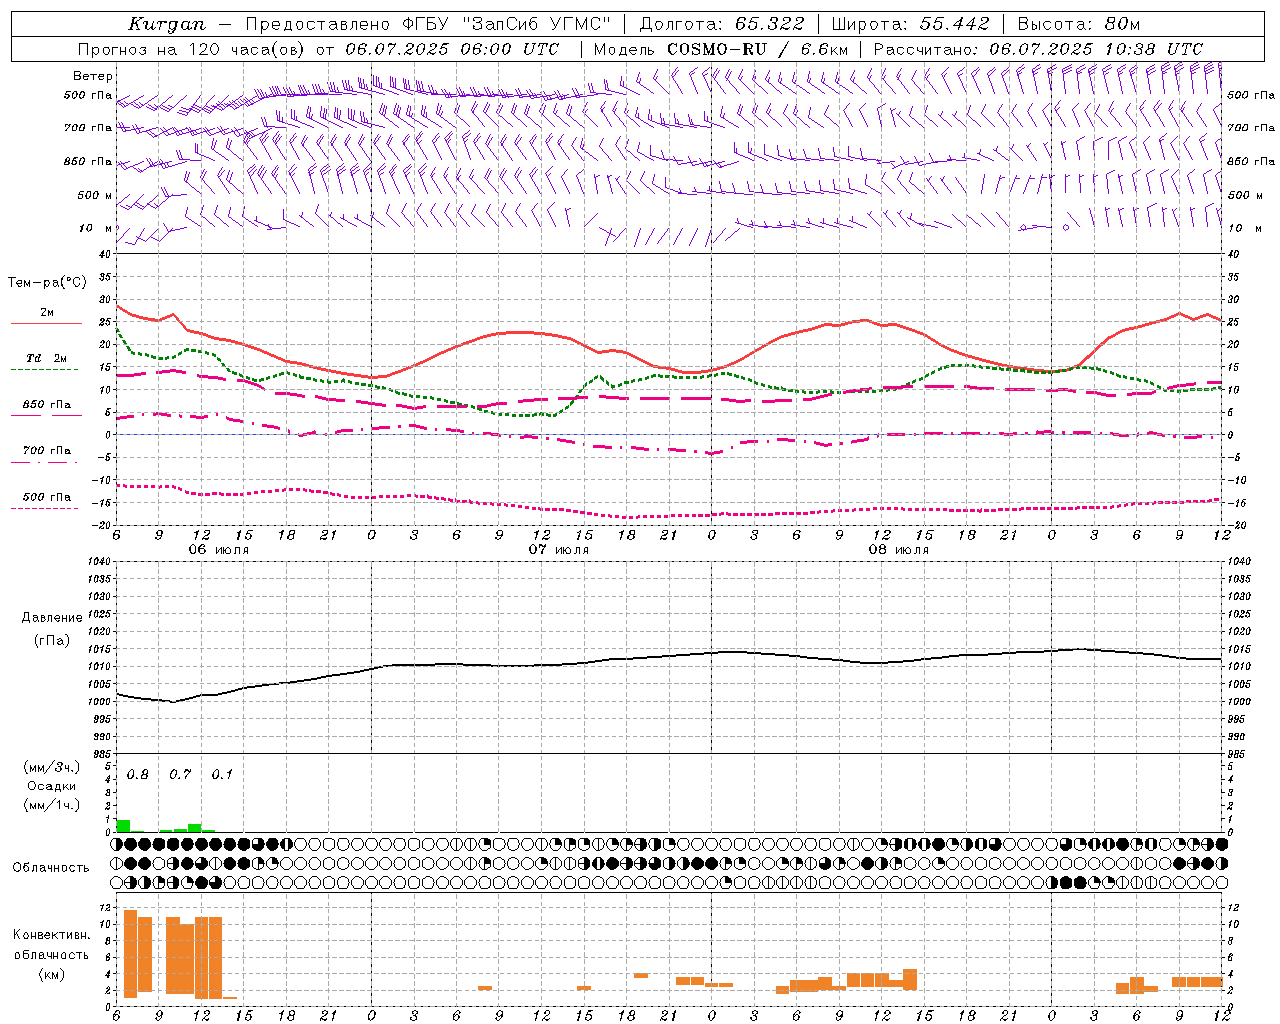Click the "1040" value on left pressure axis
This screenshot has height=1024, width=1280.
[x=100, y=561]
